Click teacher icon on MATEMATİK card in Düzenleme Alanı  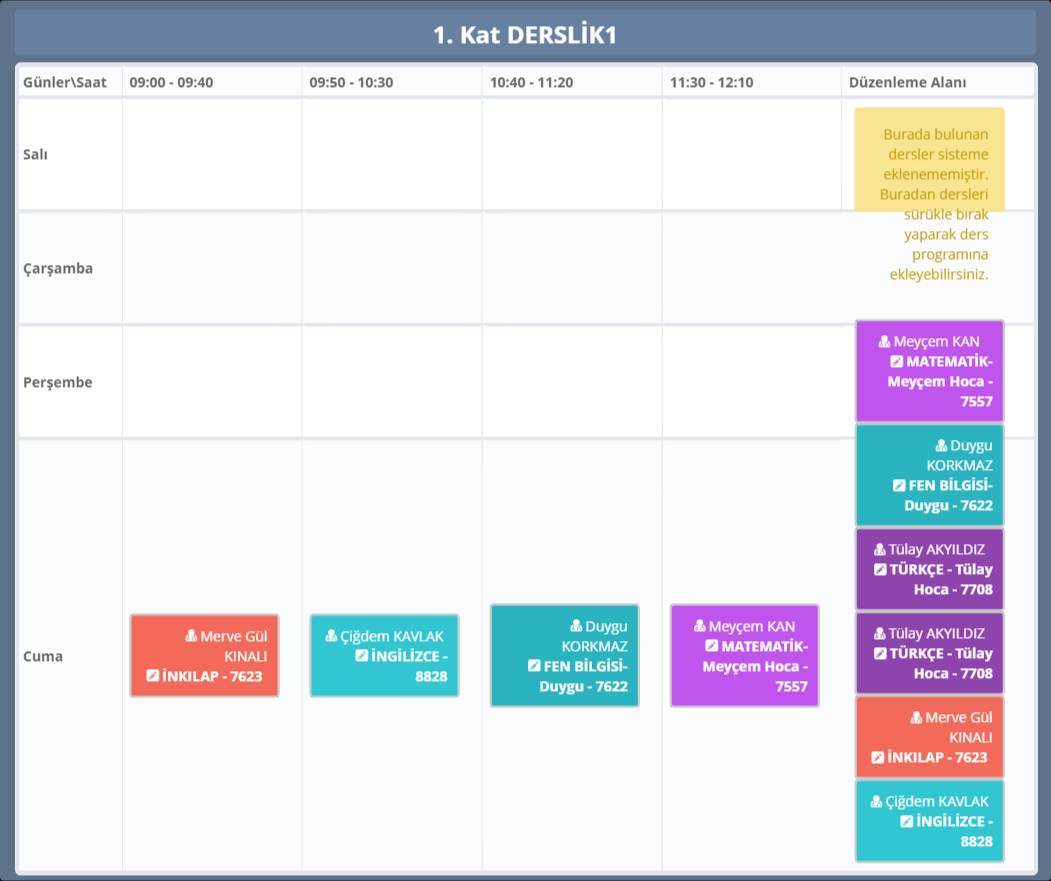pos(884,342)
